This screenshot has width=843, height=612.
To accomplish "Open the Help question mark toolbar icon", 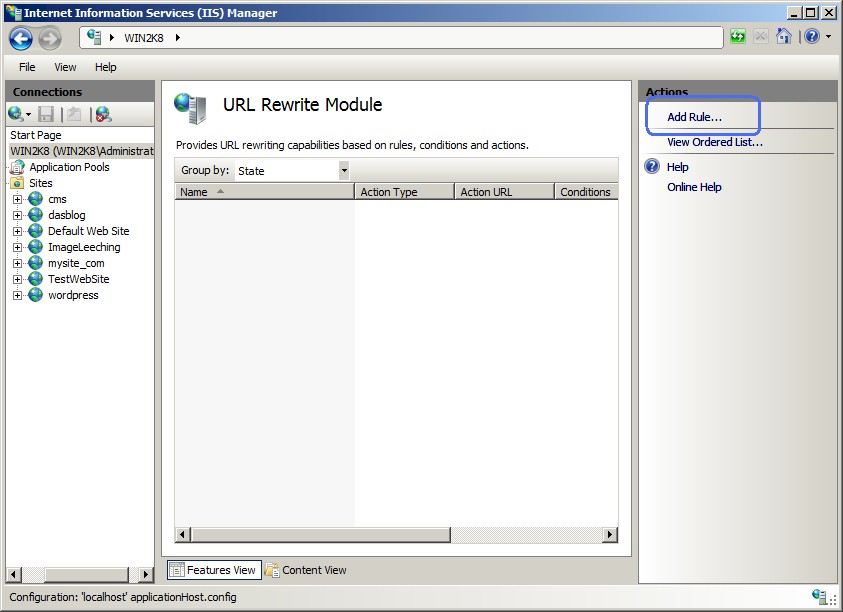I will tap(812, 37).
